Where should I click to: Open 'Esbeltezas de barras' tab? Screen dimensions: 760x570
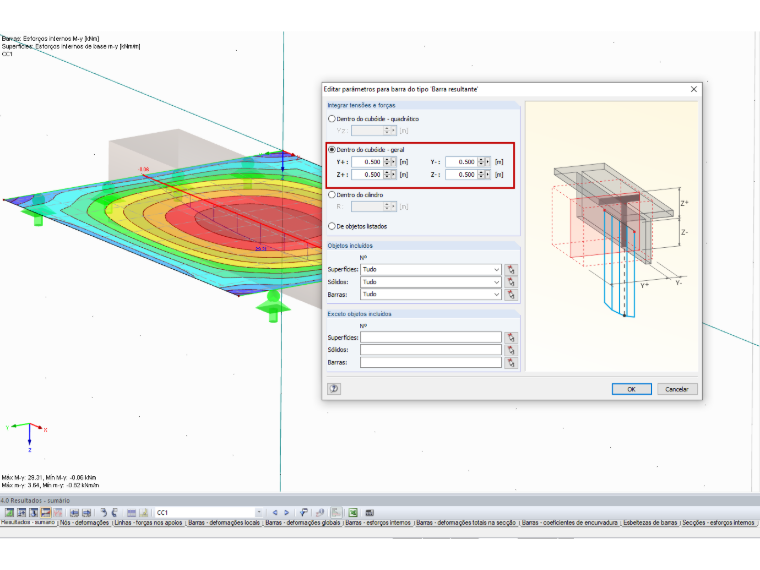650,522
